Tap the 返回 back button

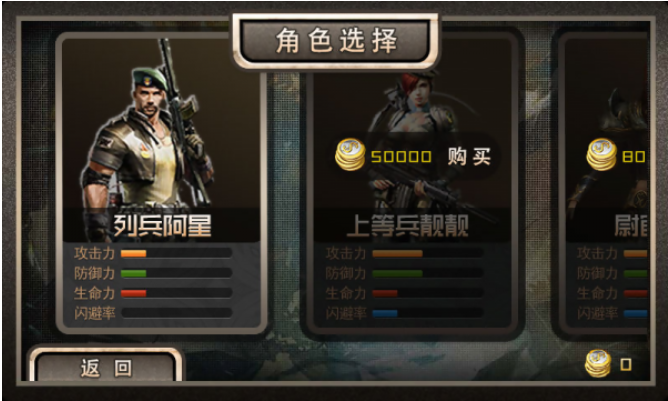click(x=106, y=366)
